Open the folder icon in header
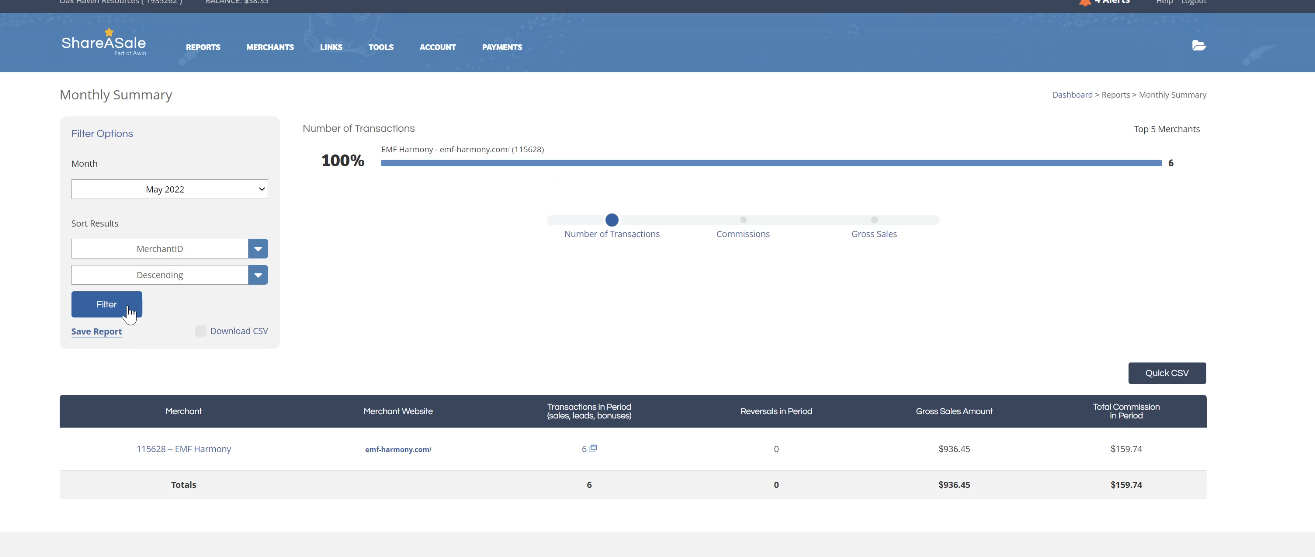This screenshot has height=557, width=1315. [x=1198, y=46]
